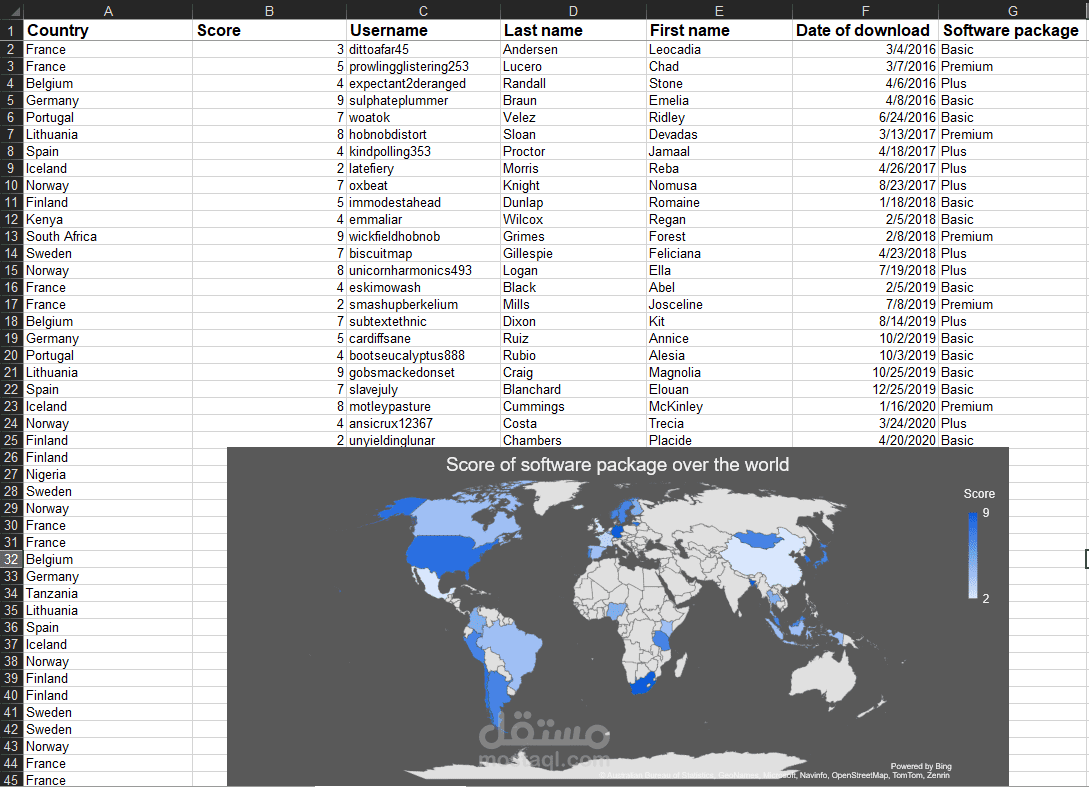Click username prowlingglistering253
The image size is (1089, 787).
pyautogui.click(x=423, y=67)
